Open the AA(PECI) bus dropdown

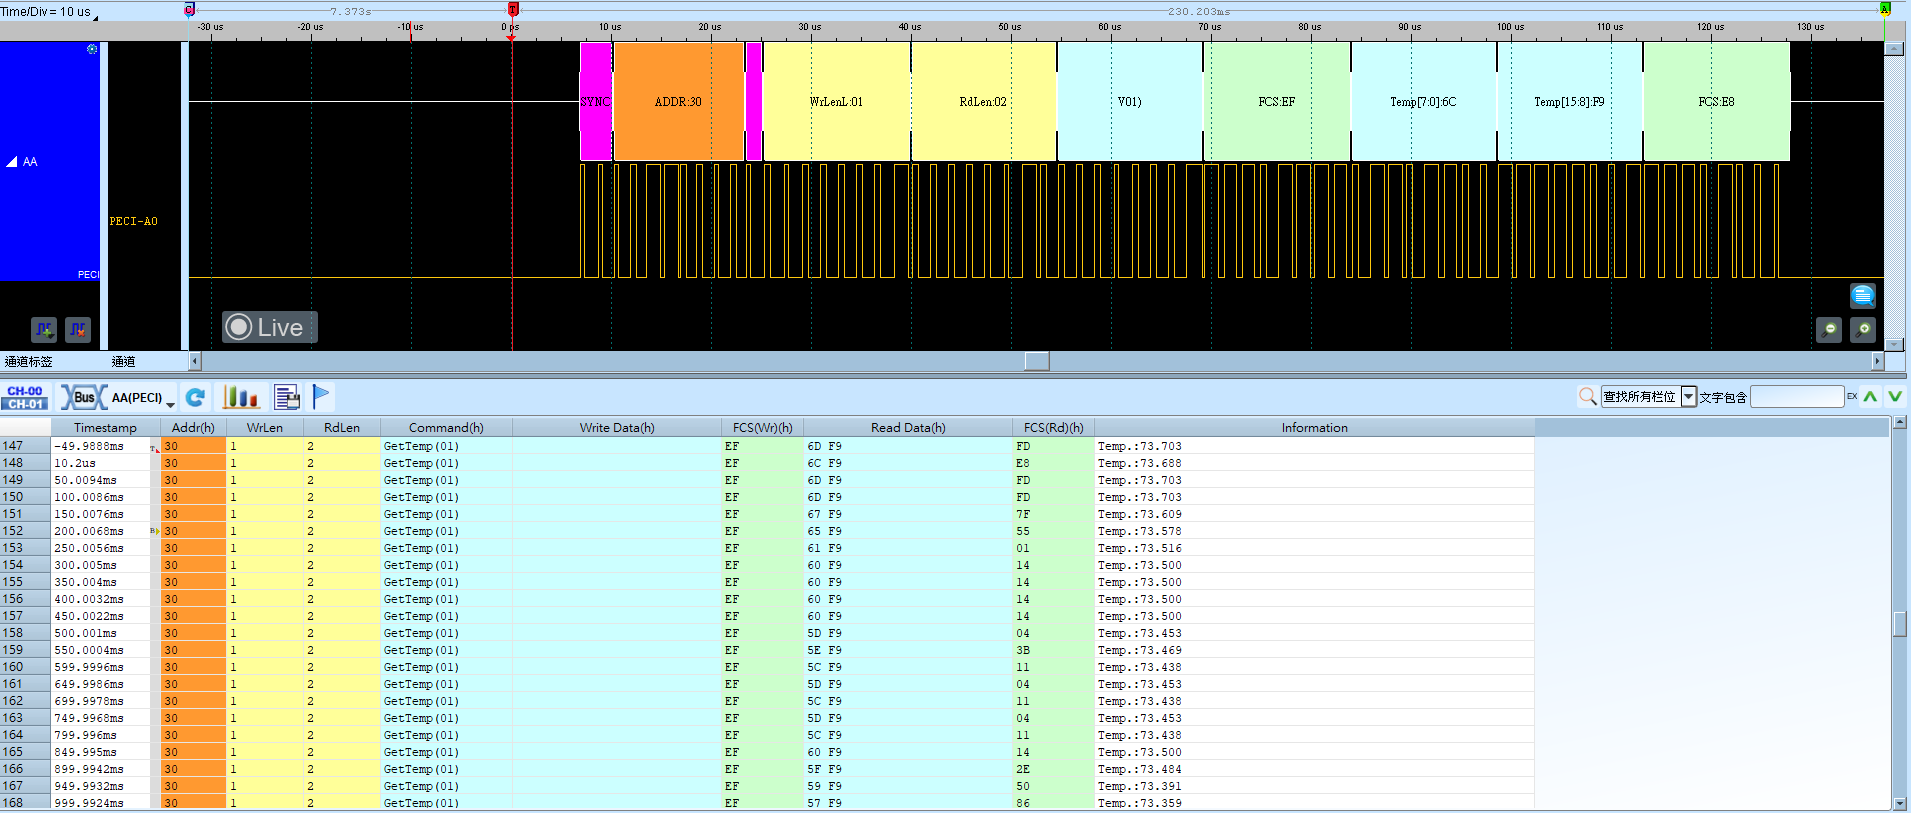click(x=143, y=397)
